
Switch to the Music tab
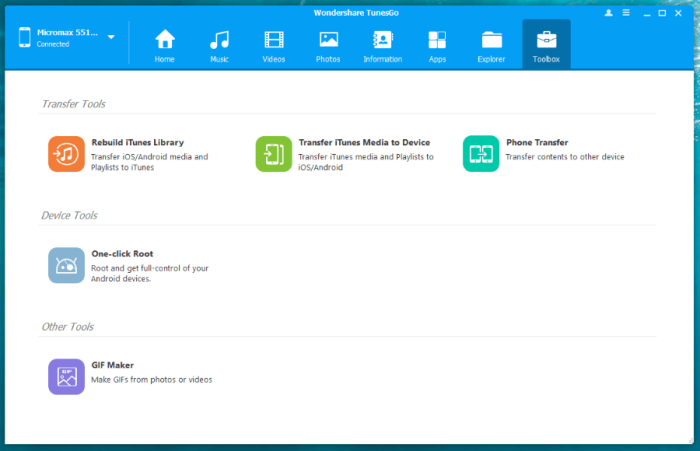[219, 45]
